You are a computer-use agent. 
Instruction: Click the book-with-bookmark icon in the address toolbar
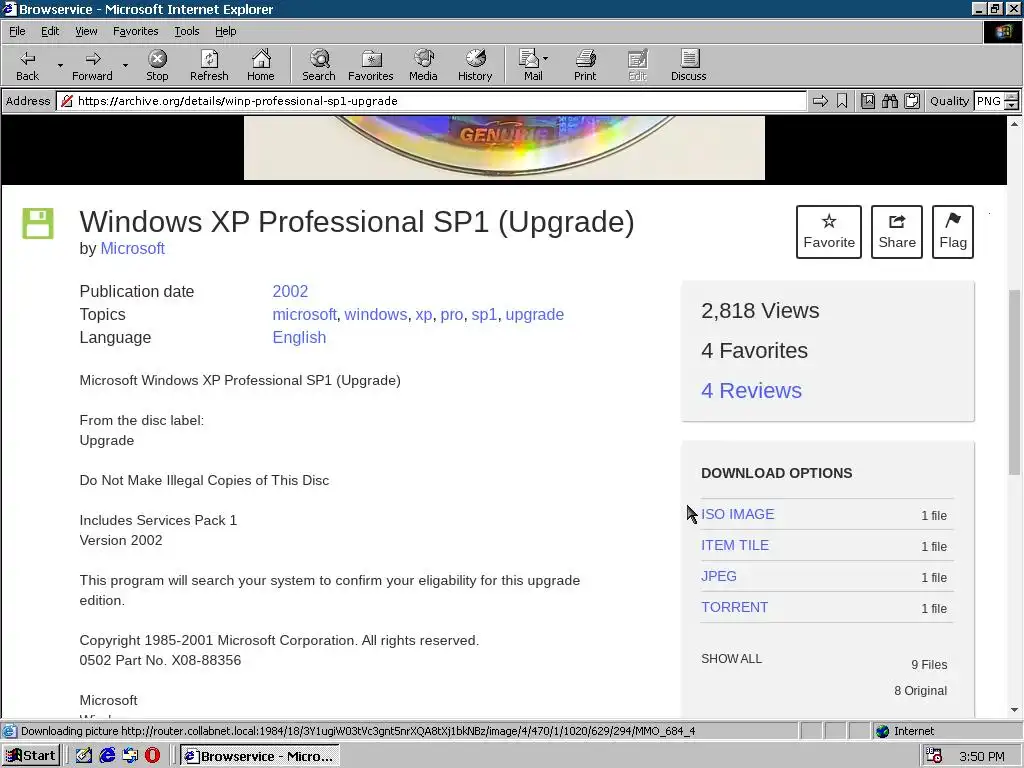867,101
